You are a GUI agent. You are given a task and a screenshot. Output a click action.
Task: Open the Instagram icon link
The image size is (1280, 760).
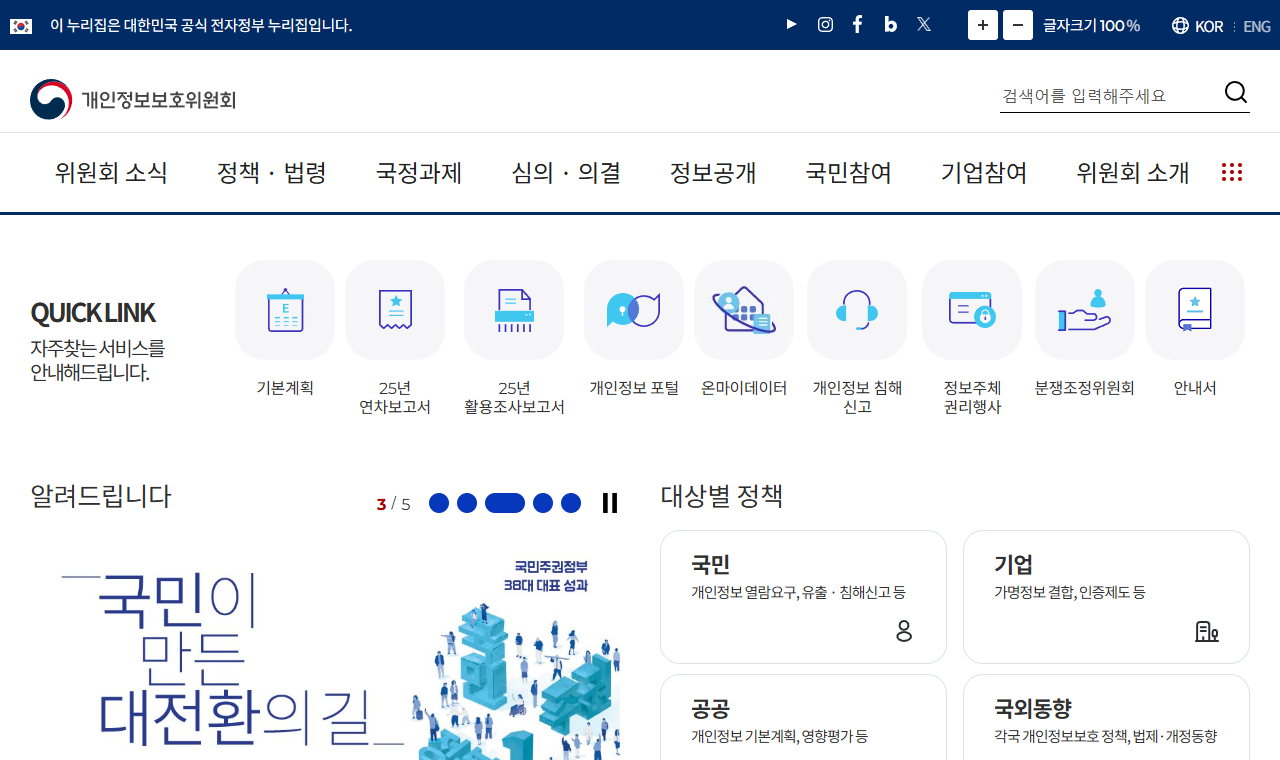pyautogui.click(x=825, y=25)
